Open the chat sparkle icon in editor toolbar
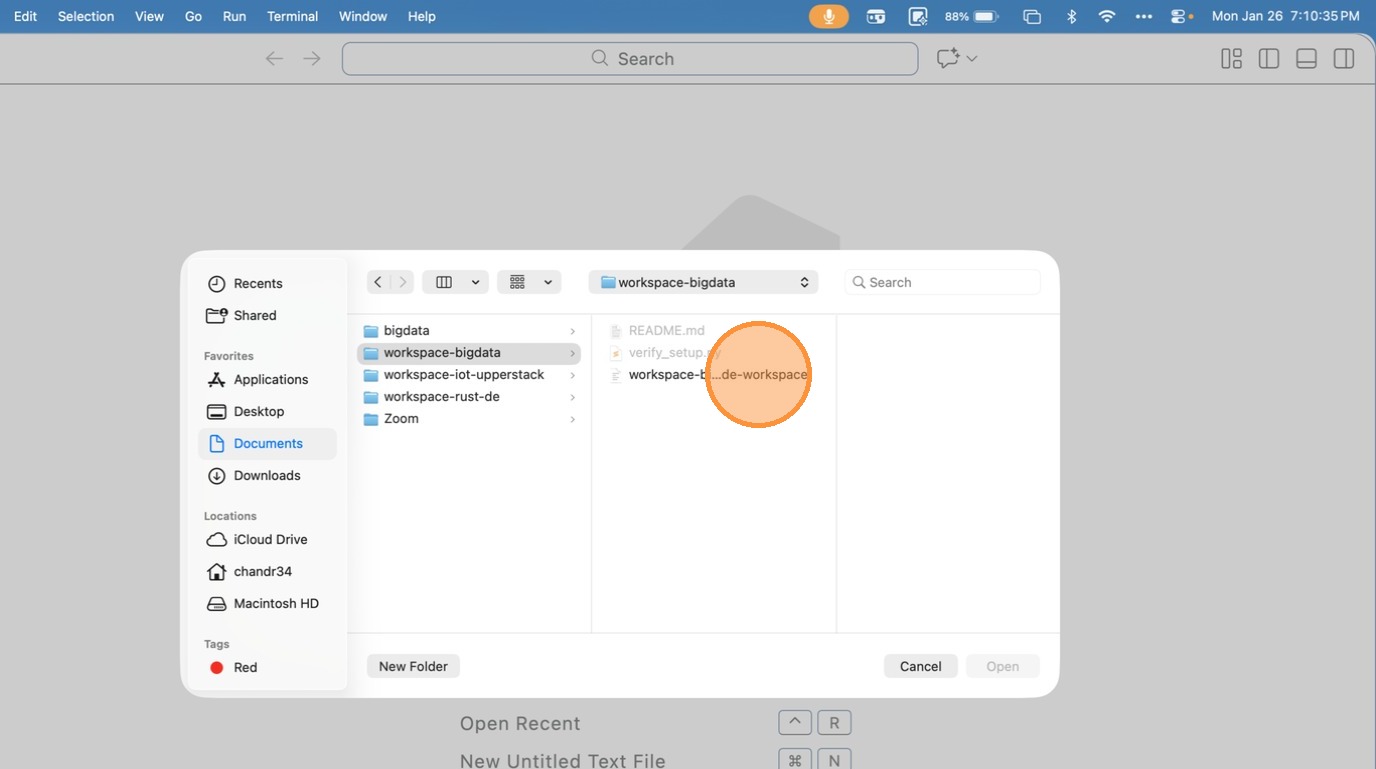 click(947, 59)
